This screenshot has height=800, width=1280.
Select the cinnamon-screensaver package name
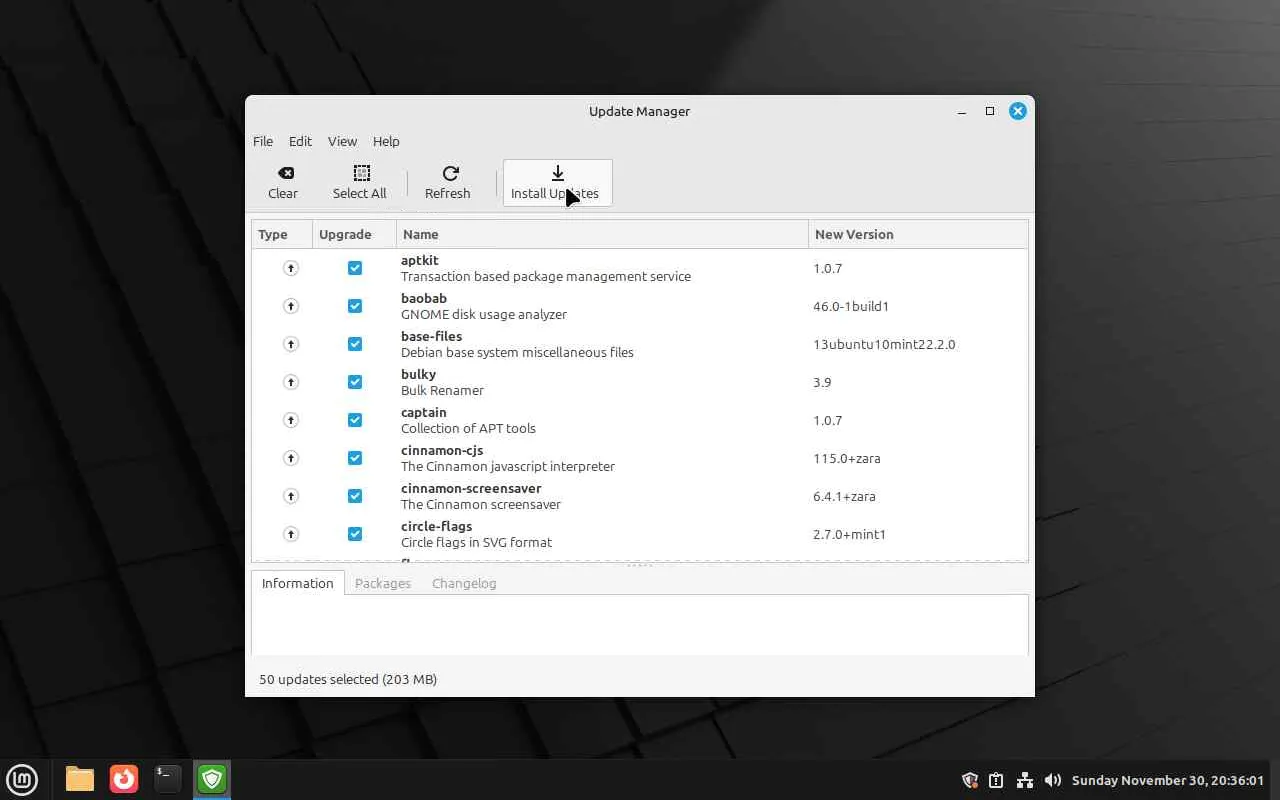471,488
